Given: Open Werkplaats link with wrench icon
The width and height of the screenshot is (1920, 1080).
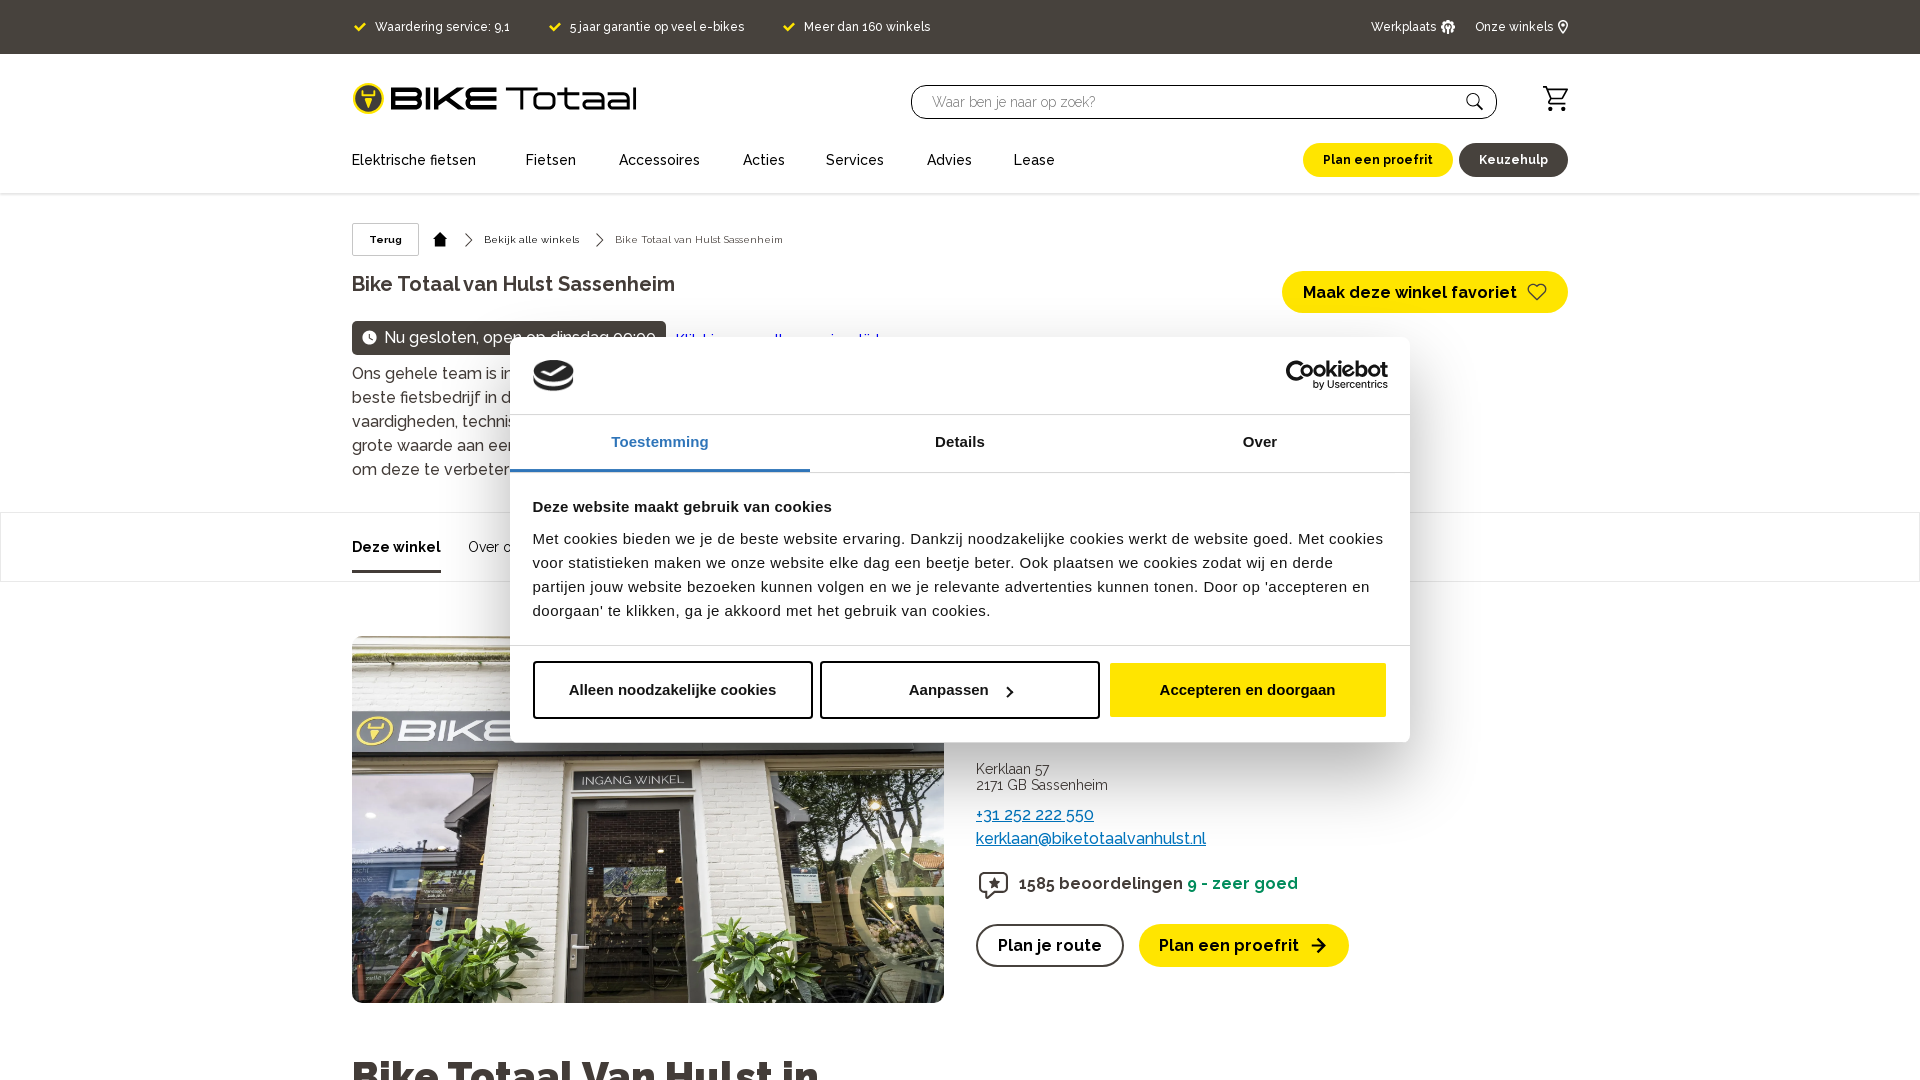Looking at the screenshot, I should click(1412, 27).
